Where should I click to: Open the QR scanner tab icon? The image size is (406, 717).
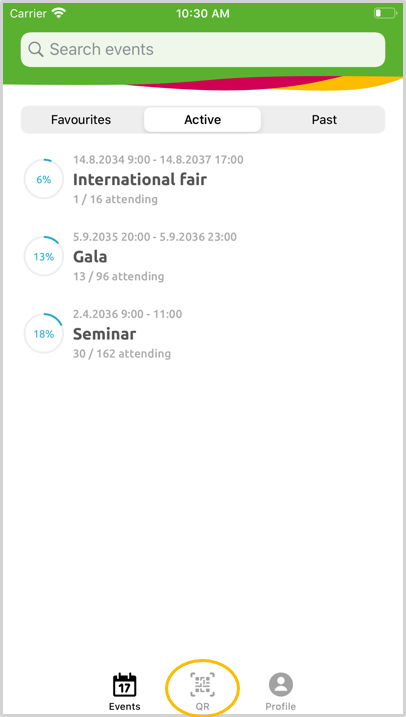203,685
